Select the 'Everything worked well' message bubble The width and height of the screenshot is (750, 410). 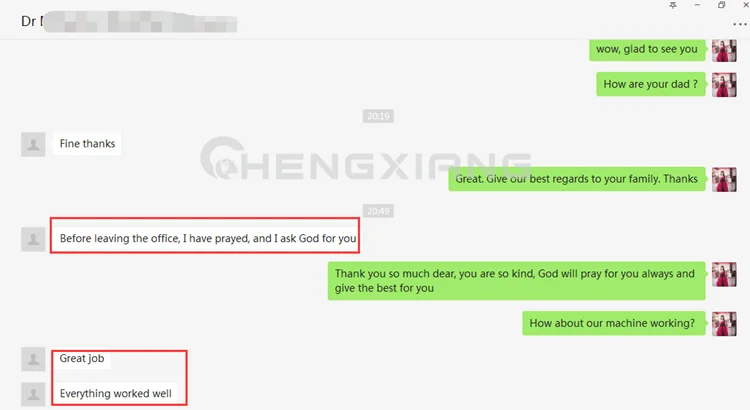115,393
